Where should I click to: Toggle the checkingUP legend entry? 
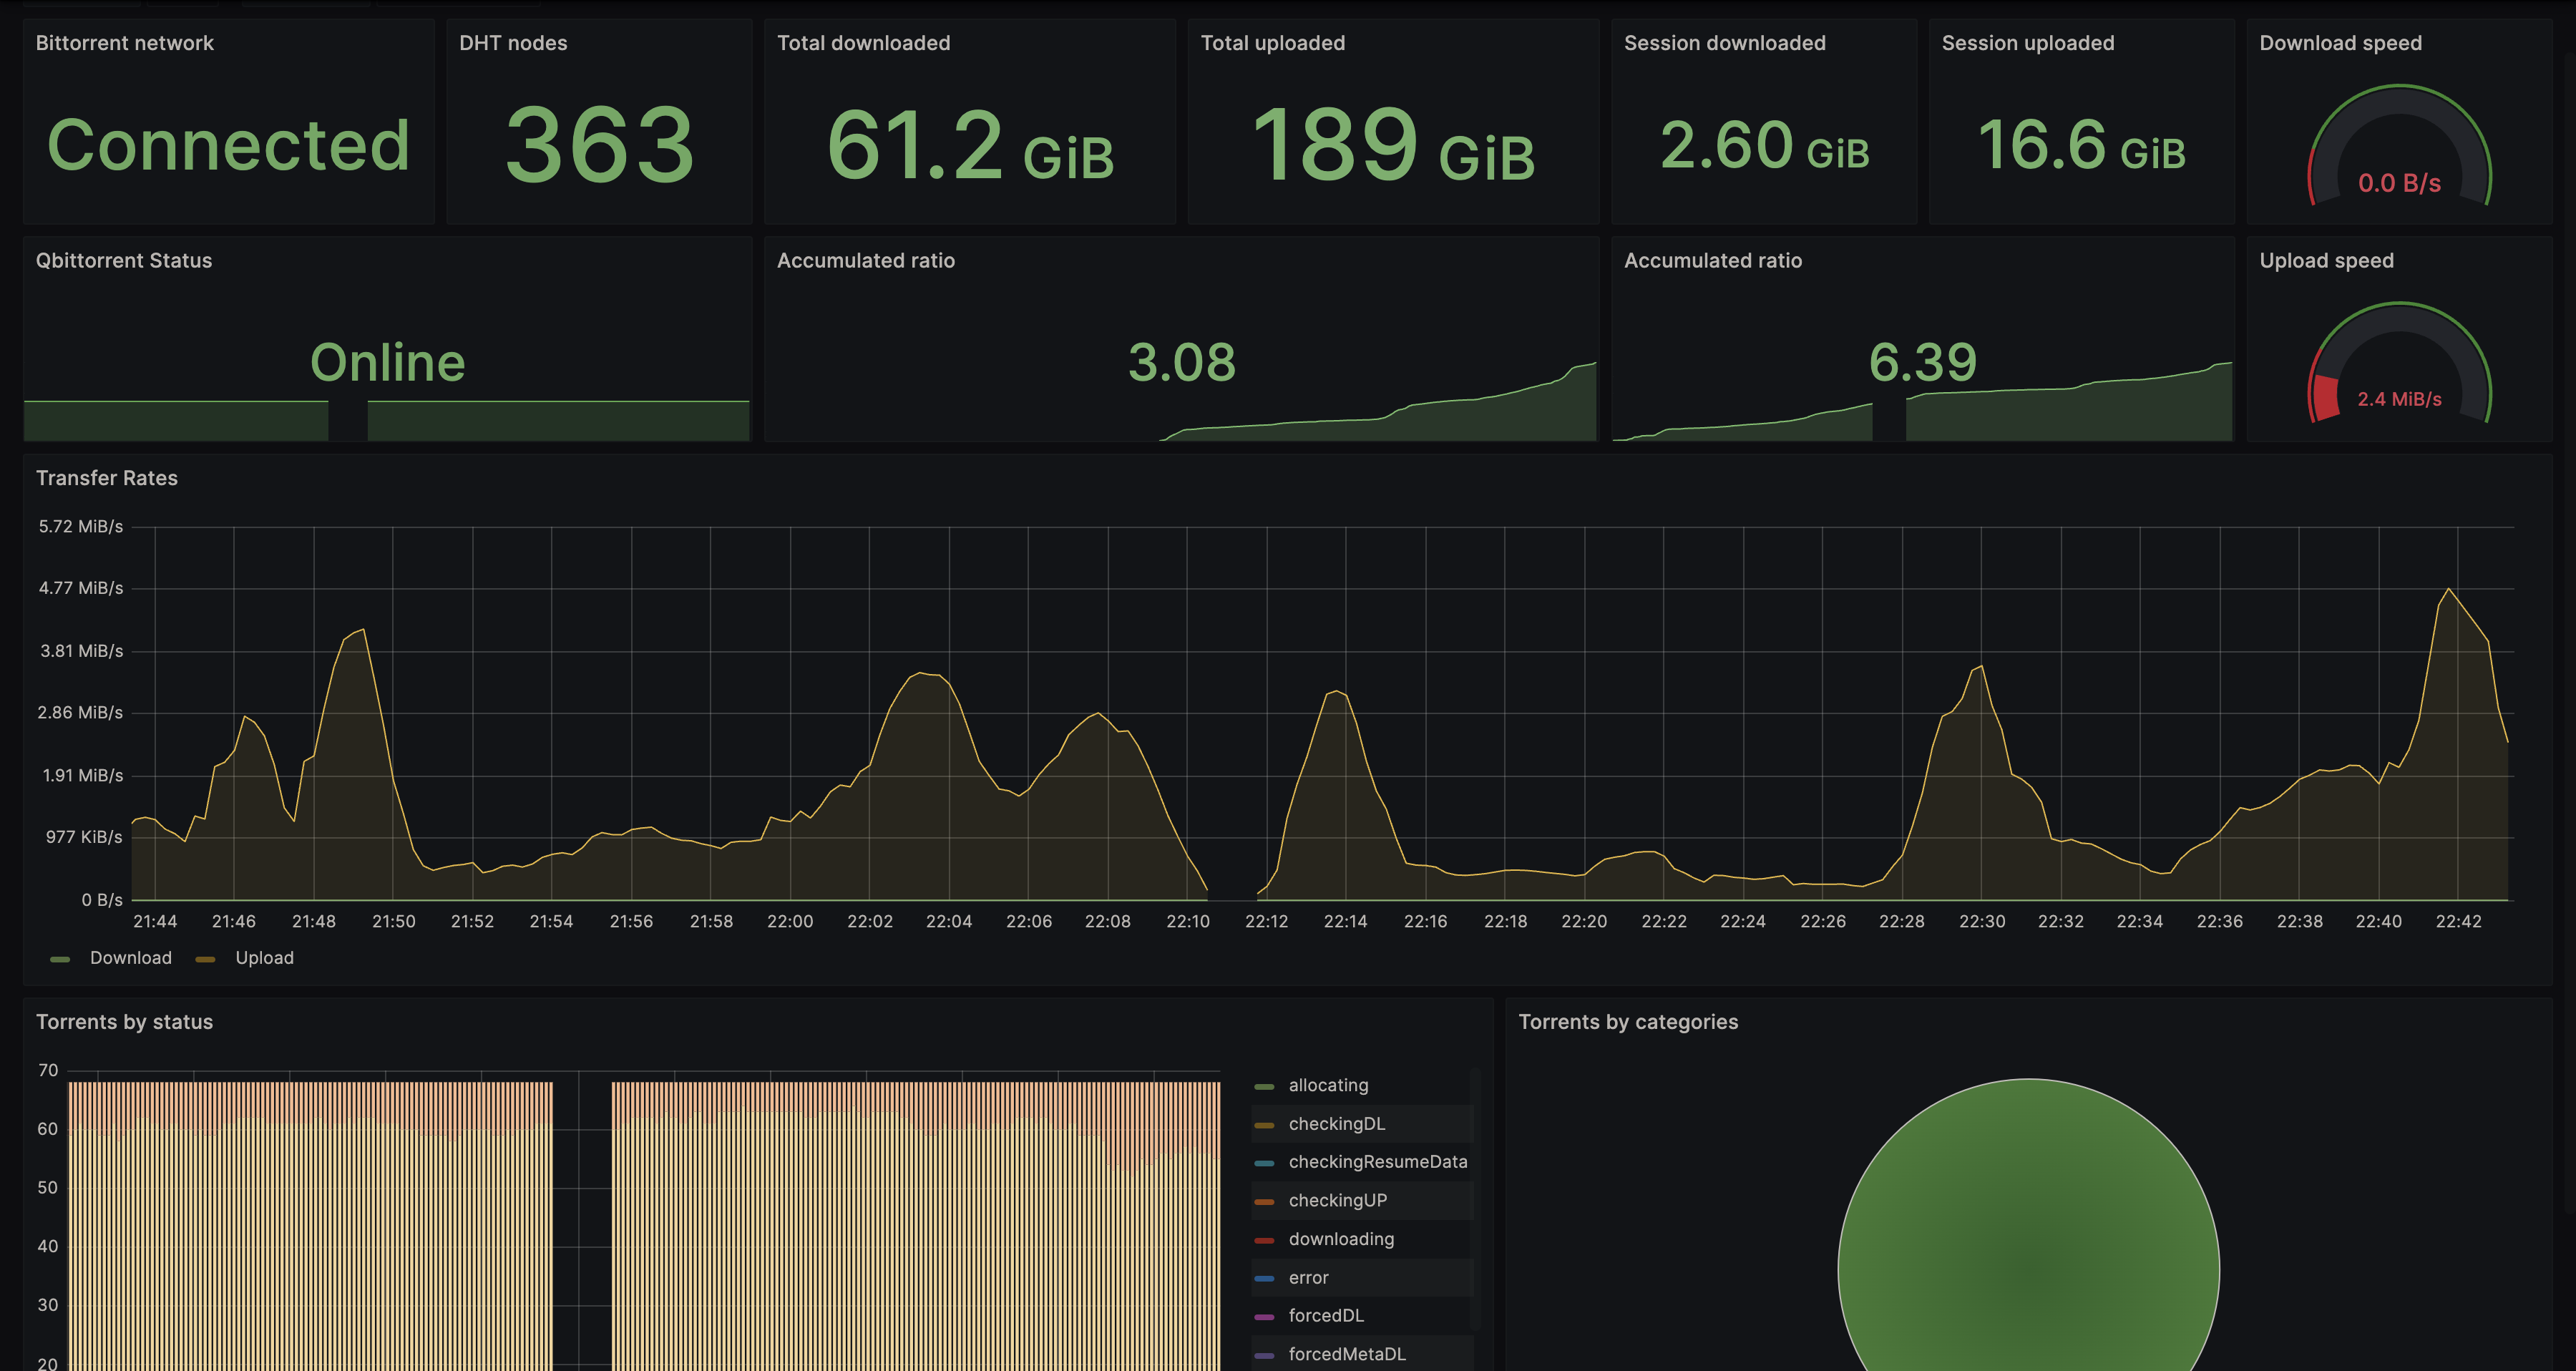coord(1337,1200)
